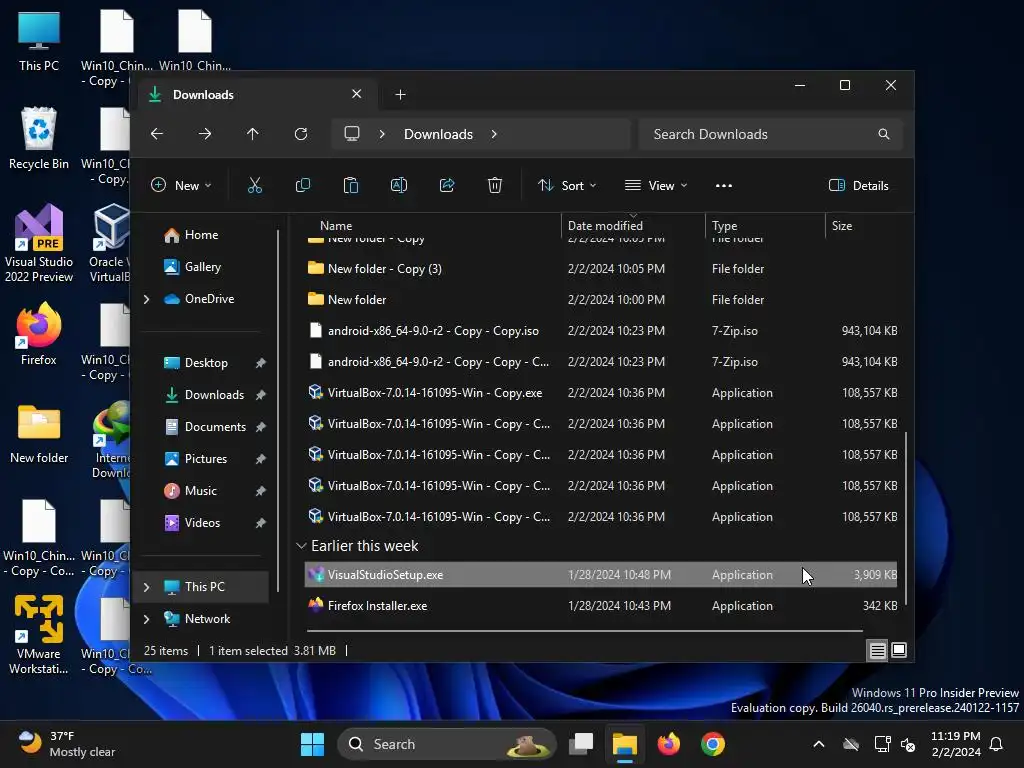
Task: Select the Downloads window tab
Action: click(255, 95)
